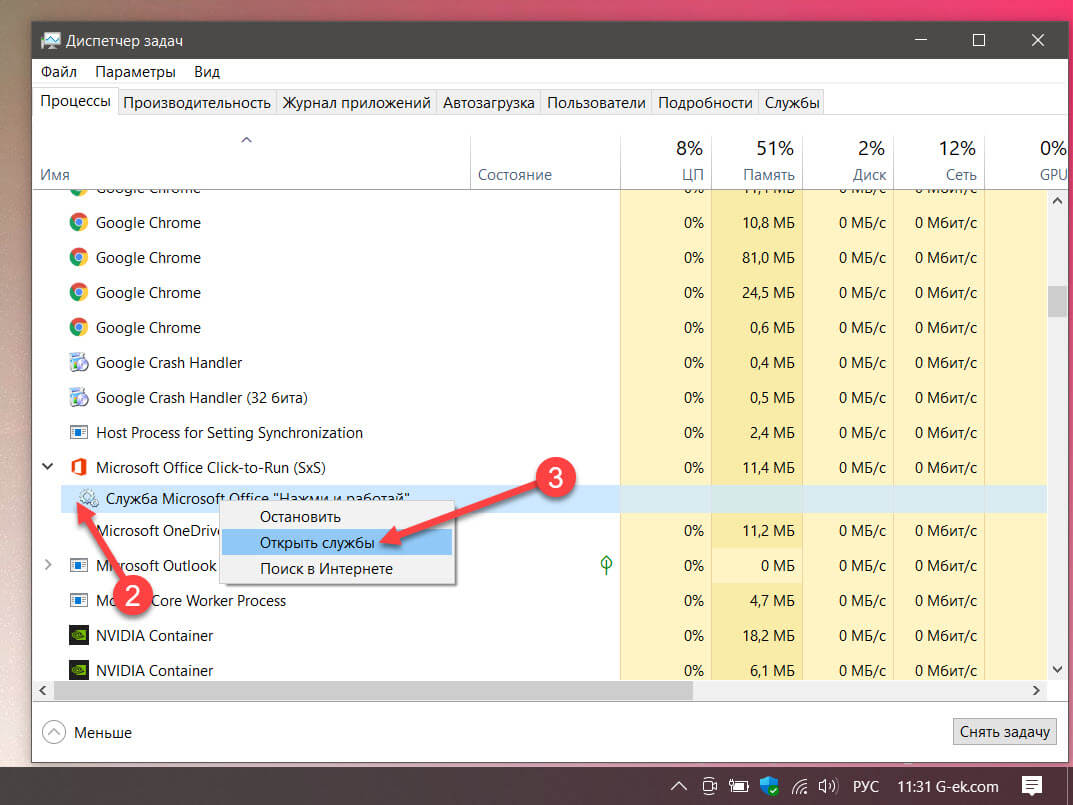Choose Остановить in the context menu
Screen dimensions: 1073x805
point(337,517)
